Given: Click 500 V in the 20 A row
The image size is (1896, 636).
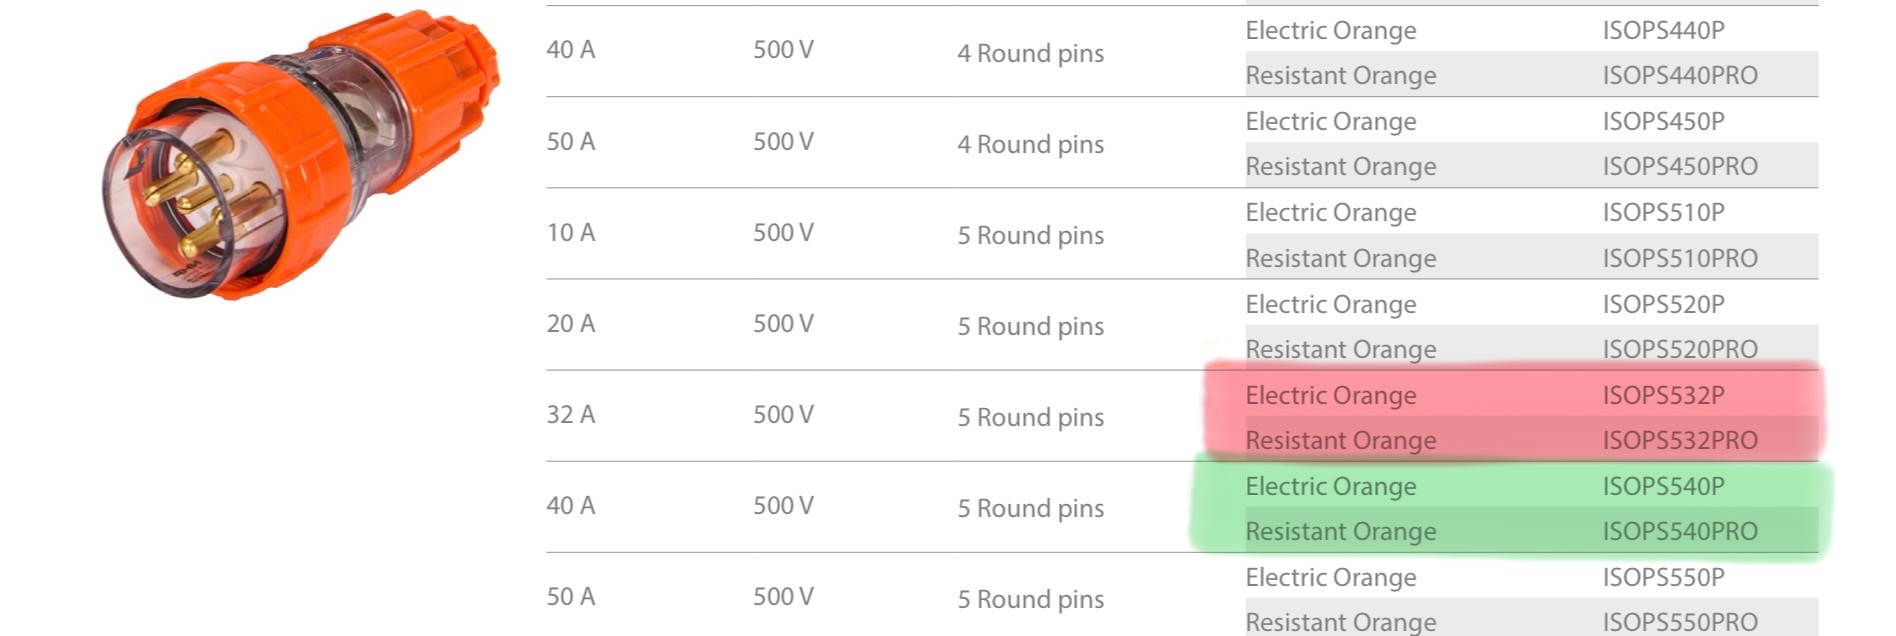Looking at the screenshot, I should tap(783, 323).
